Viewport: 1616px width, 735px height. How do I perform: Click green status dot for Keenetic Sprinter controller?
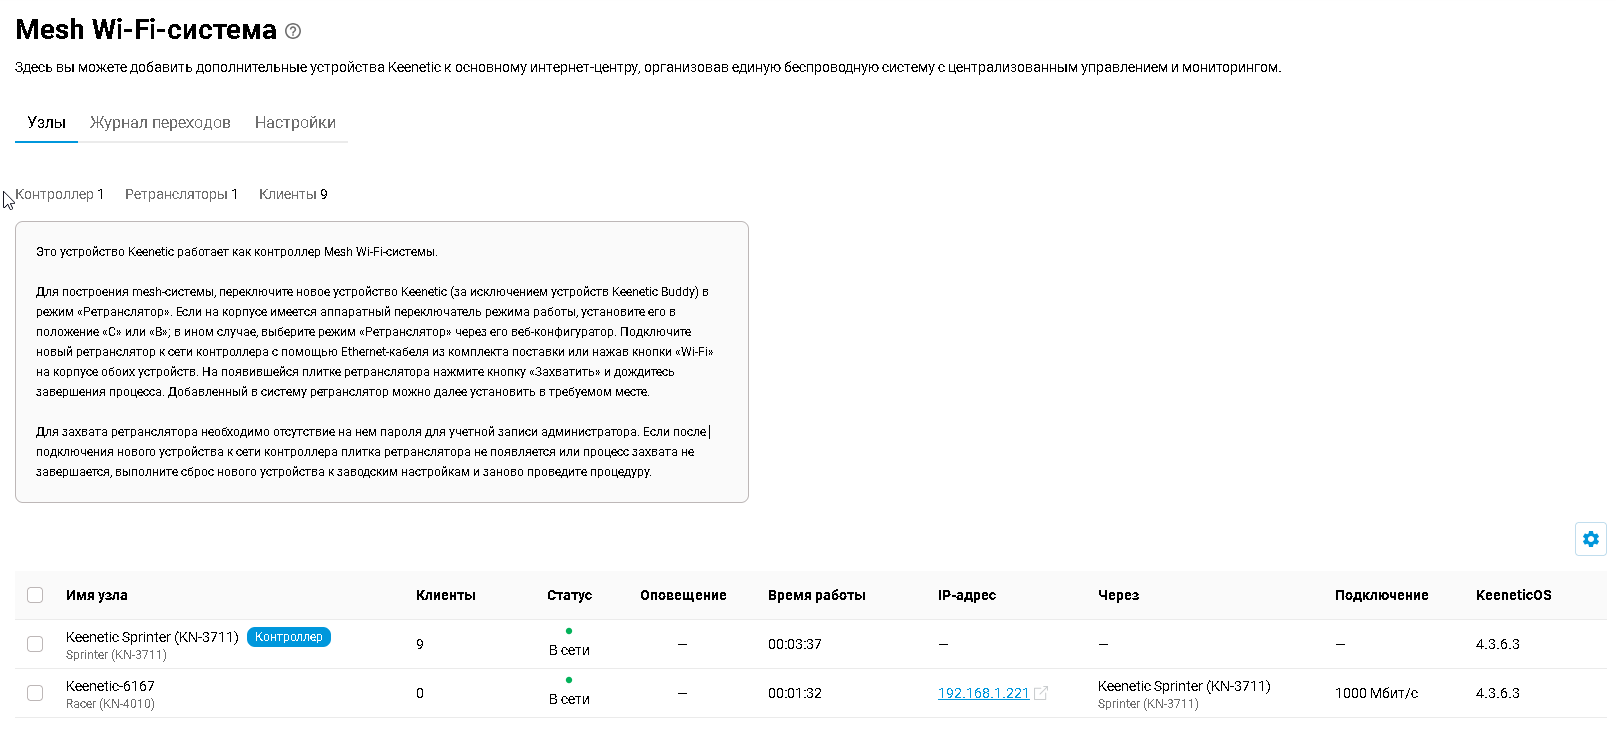[x=569, y=631]
